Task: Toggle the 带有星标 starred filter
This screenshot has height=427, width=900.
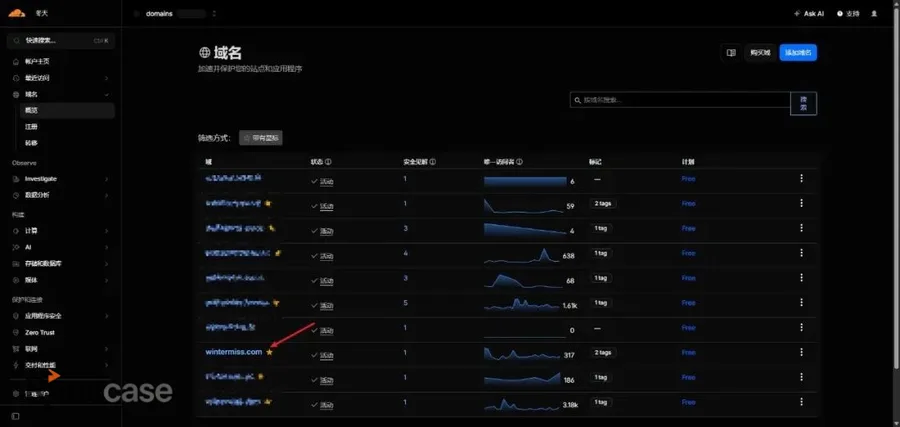Action: pos(261,138)
